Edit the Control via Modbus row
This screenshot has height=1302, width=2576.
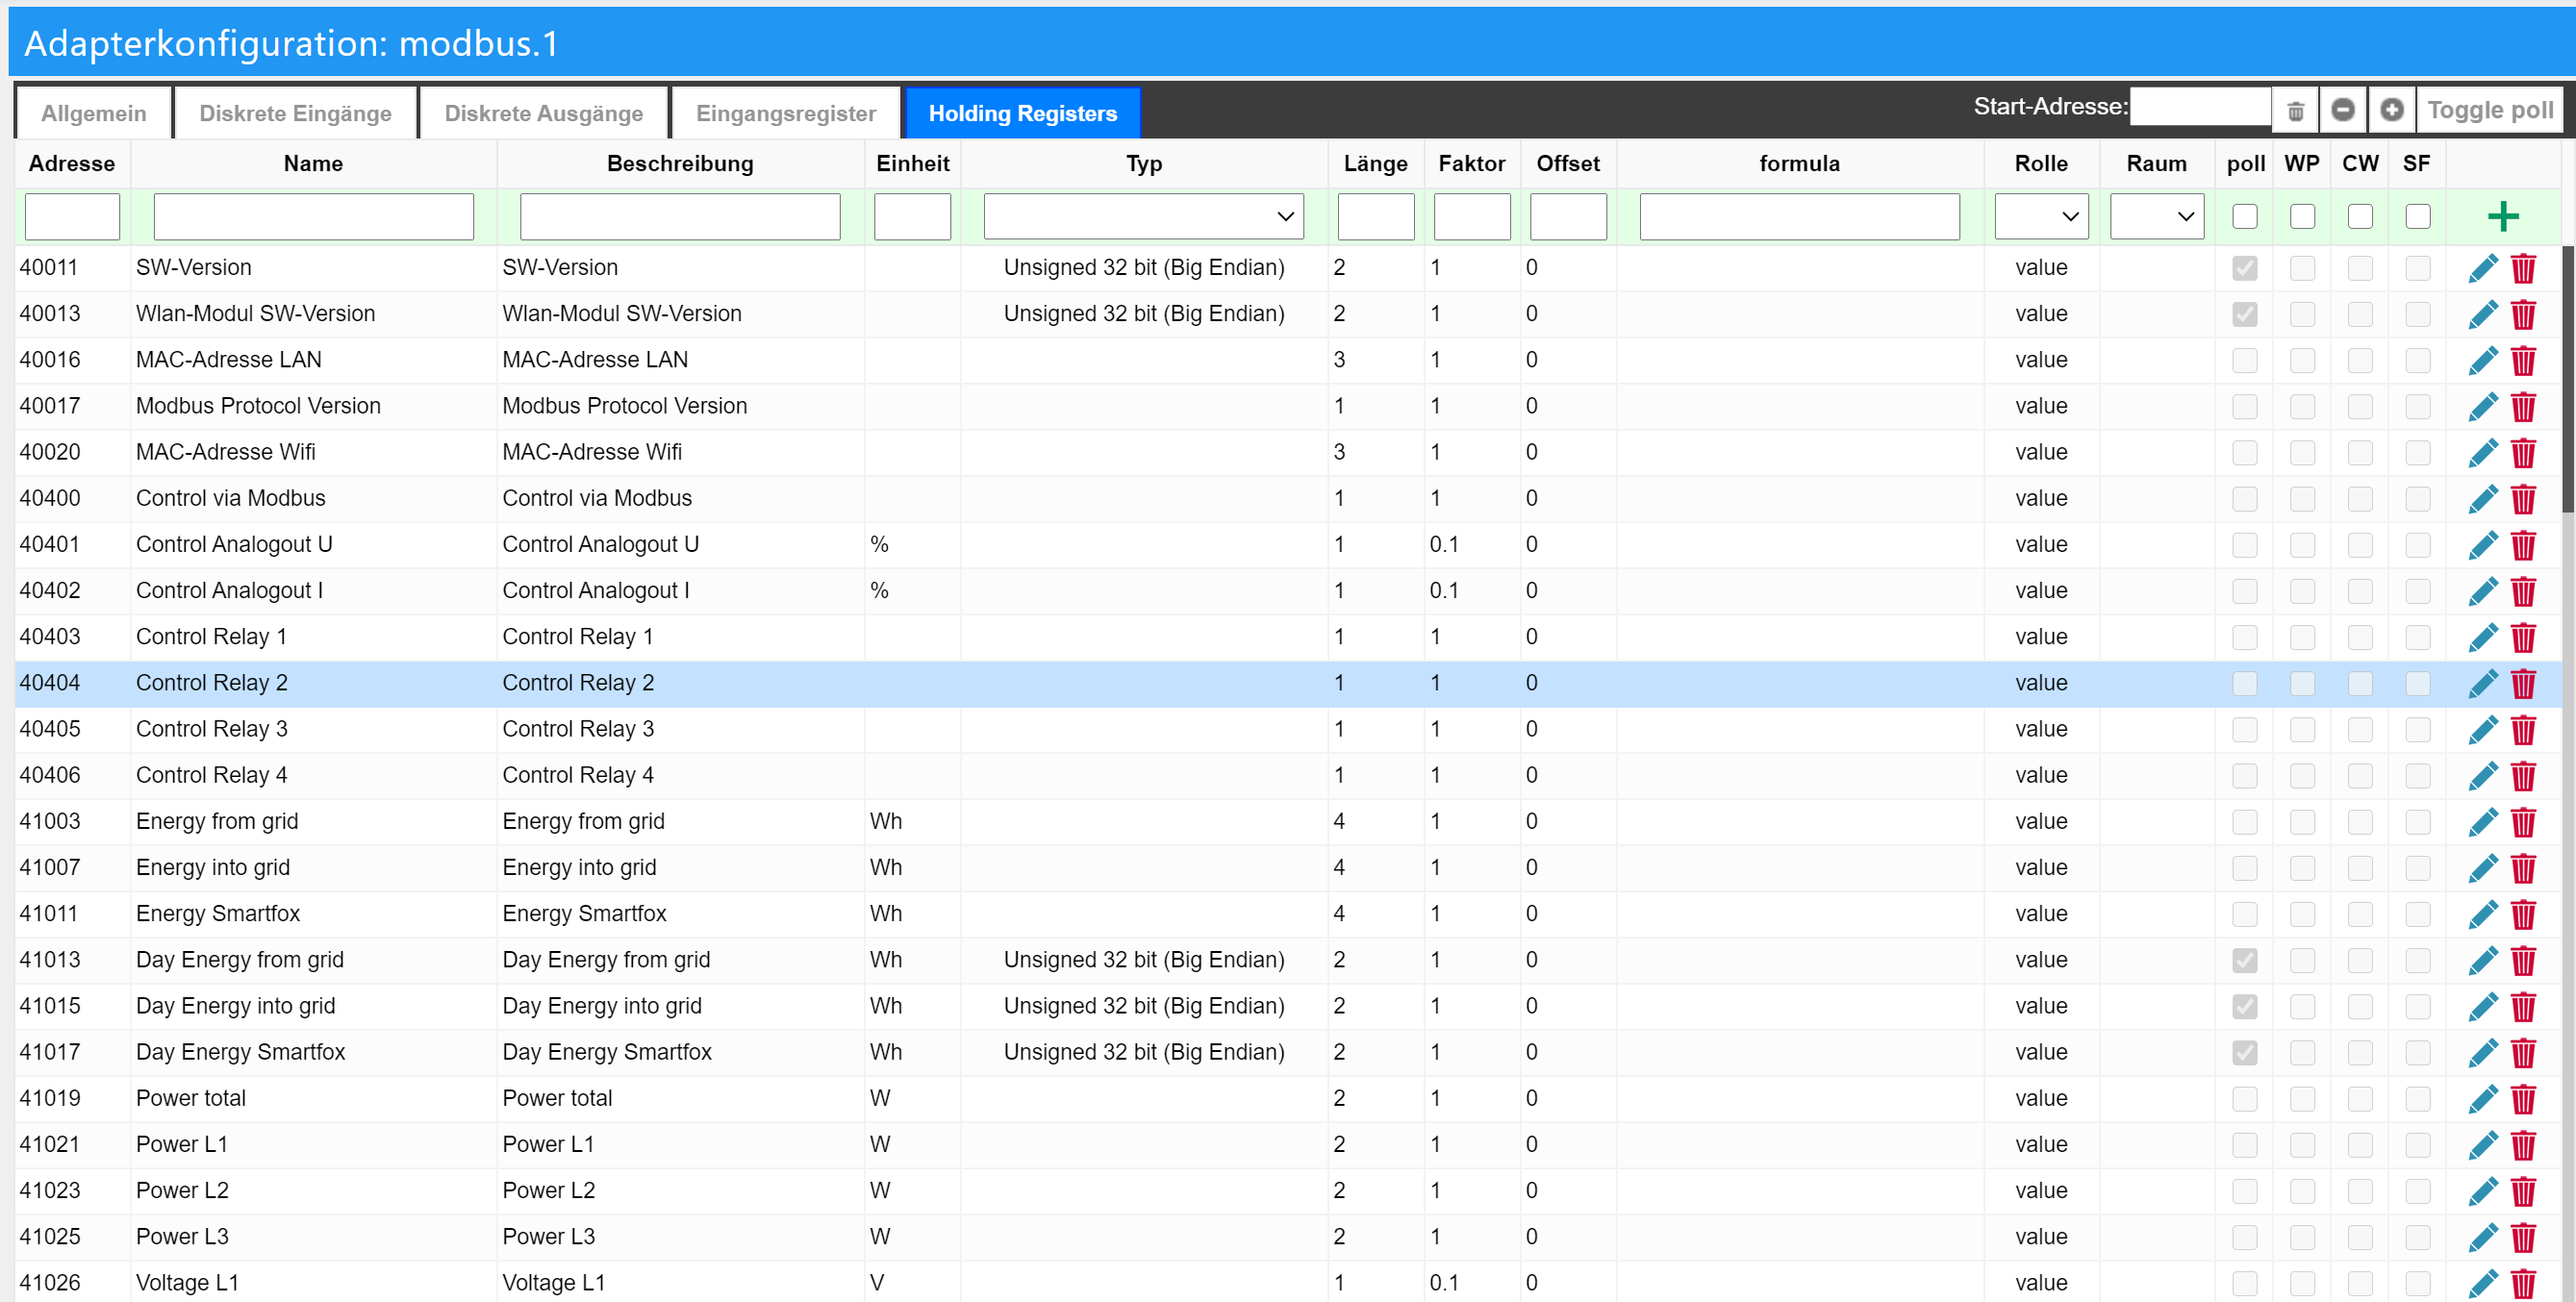coord(2482,498)
